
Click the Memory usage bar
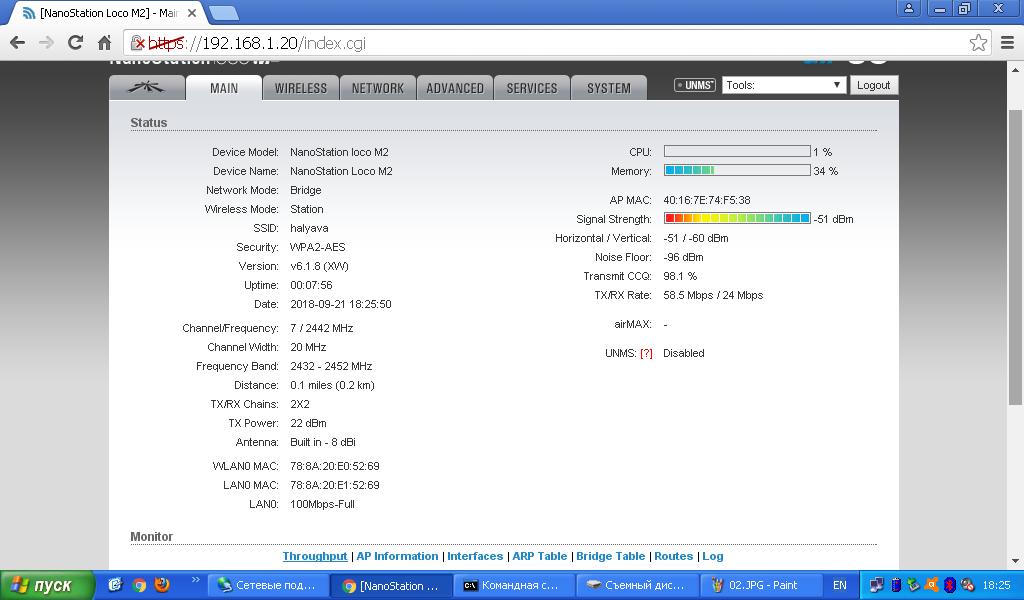737,170
